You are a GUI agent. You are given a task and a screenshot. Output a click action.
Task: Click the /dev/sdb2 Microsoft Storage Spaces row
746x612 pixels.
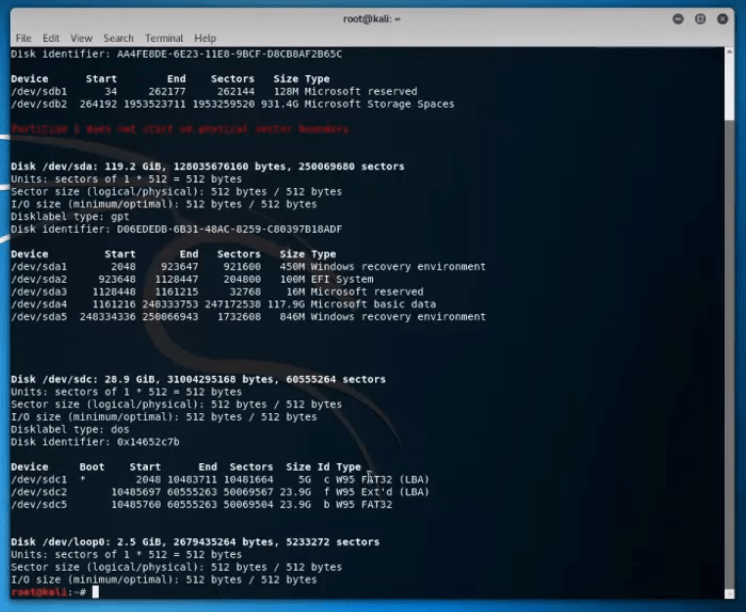coord(232,104)
